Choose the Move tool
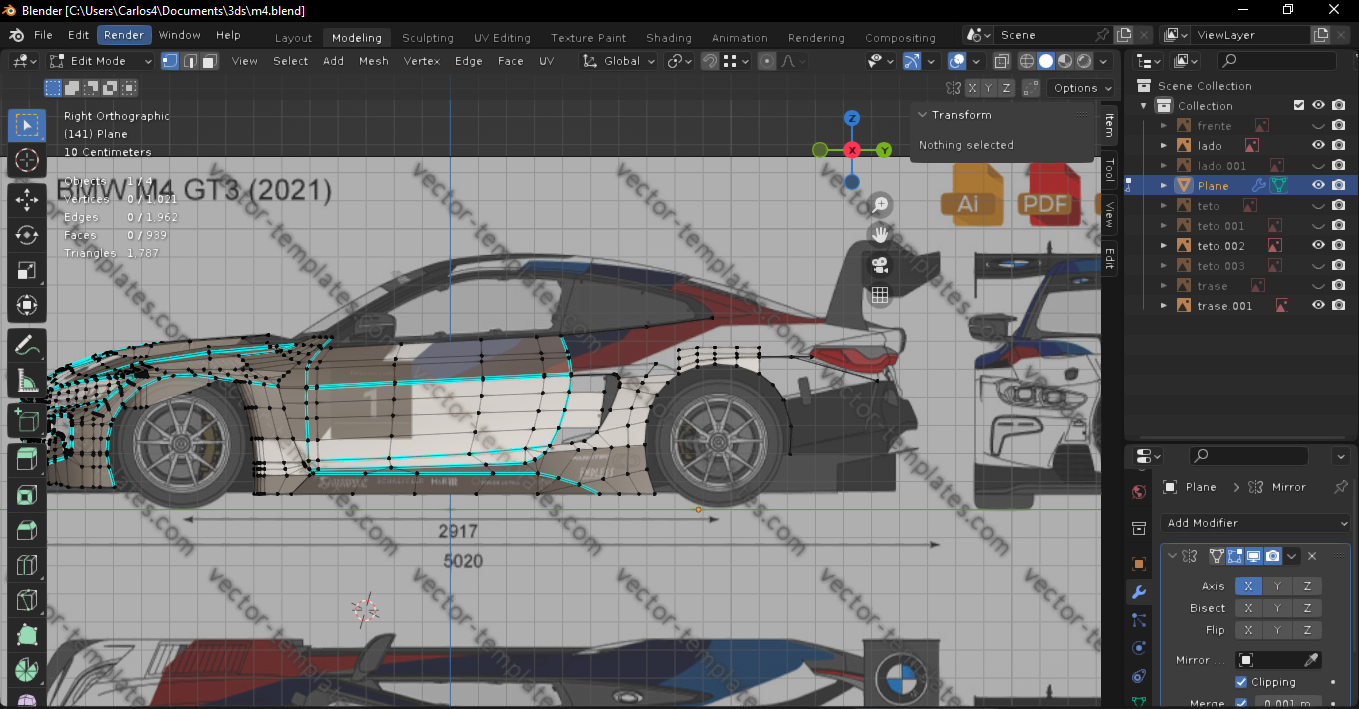The image size is (1359, 709). (27, 200)
